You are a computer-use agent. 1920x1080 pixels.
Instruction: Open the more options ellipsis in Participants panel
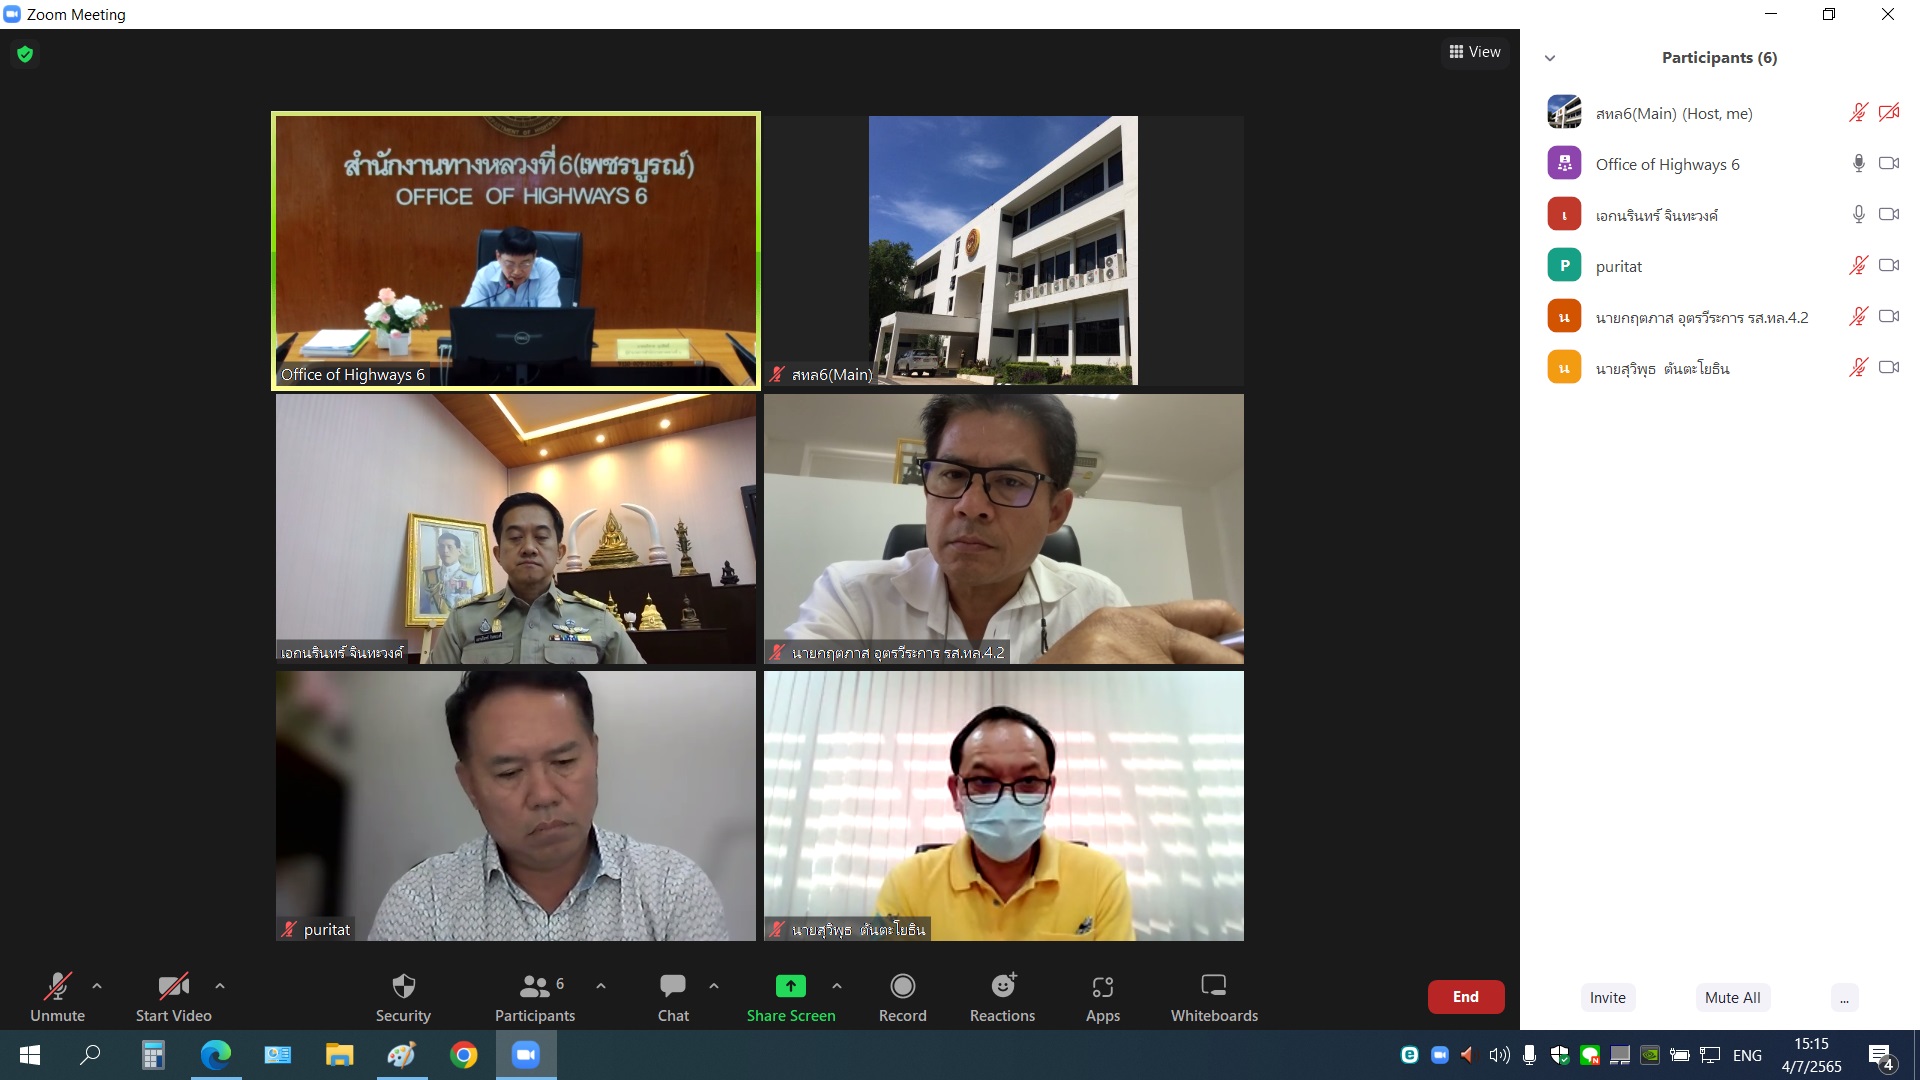(x=1844, y=998)
